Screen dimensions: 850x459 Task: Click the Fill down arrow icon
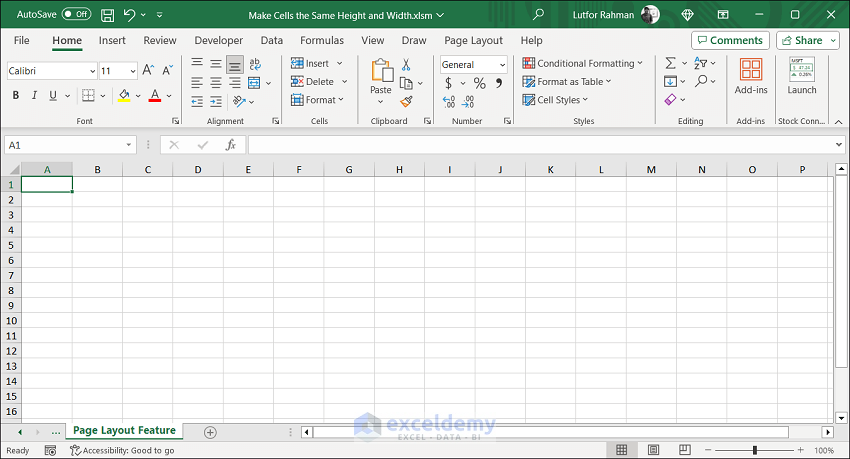point(671,81)
